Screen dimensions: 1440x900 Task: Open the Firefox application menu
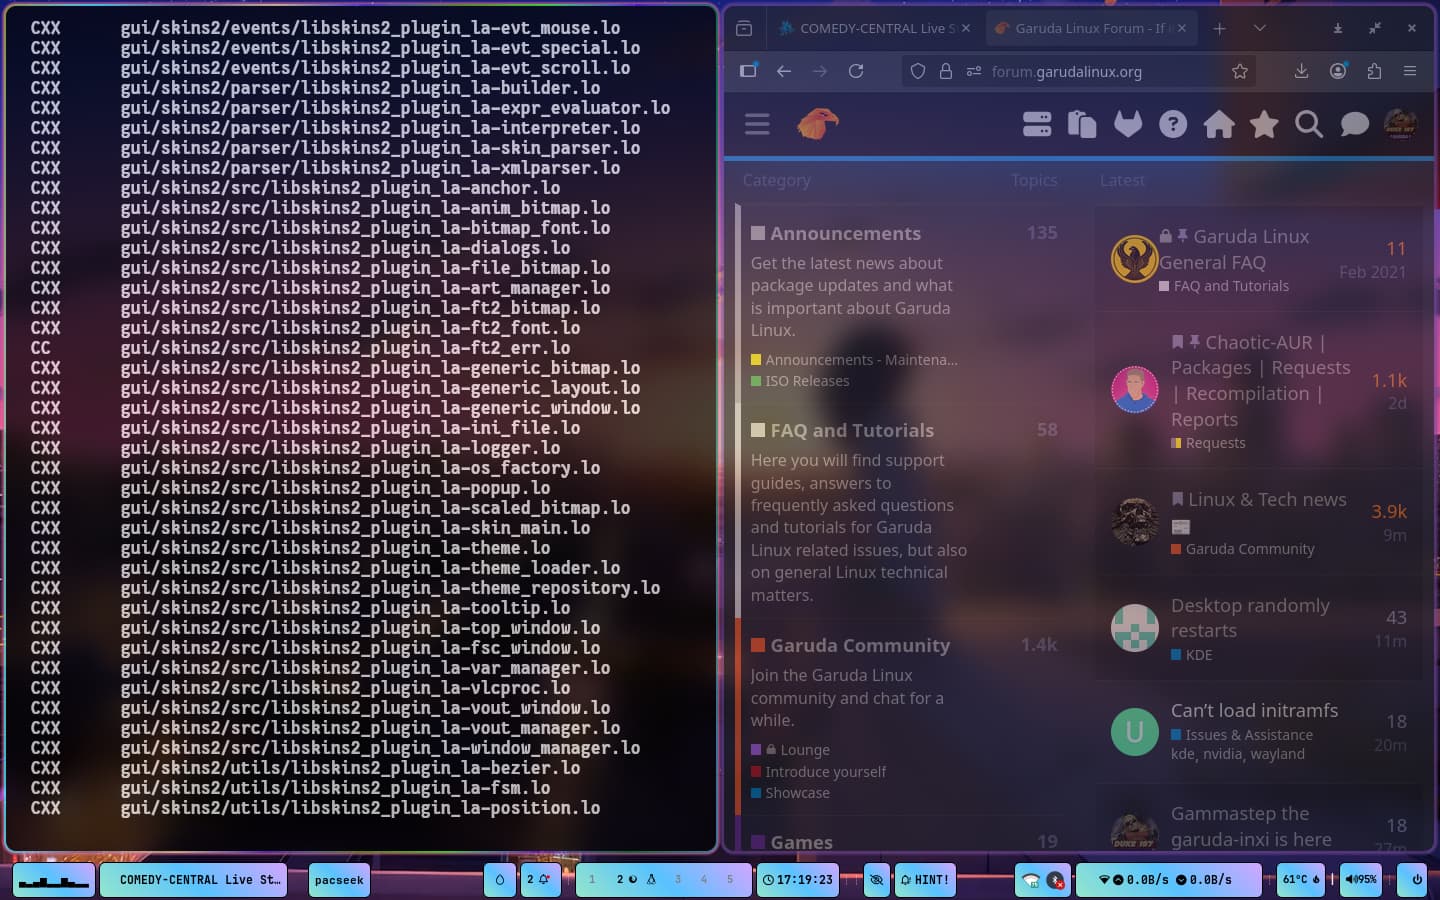[x=1410, y=71]
